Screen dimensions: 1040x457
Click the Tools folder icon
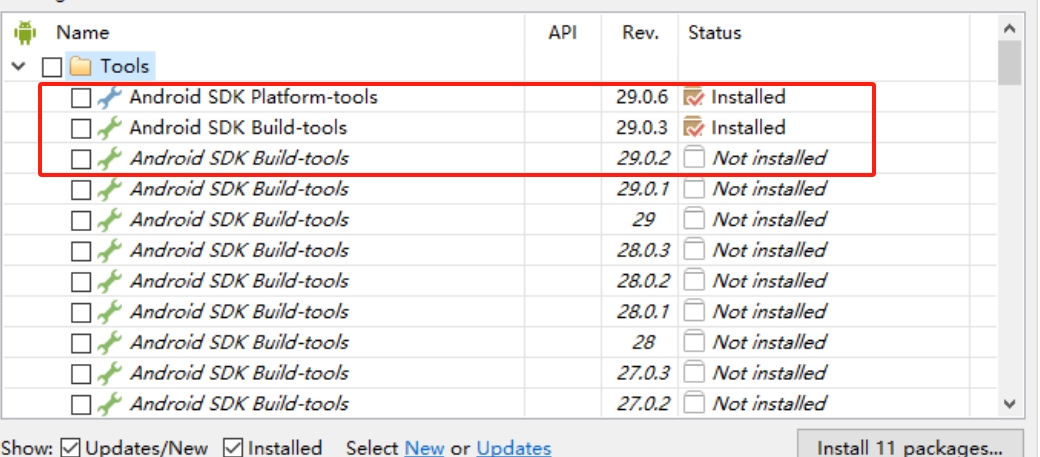(x=80, y=66)
